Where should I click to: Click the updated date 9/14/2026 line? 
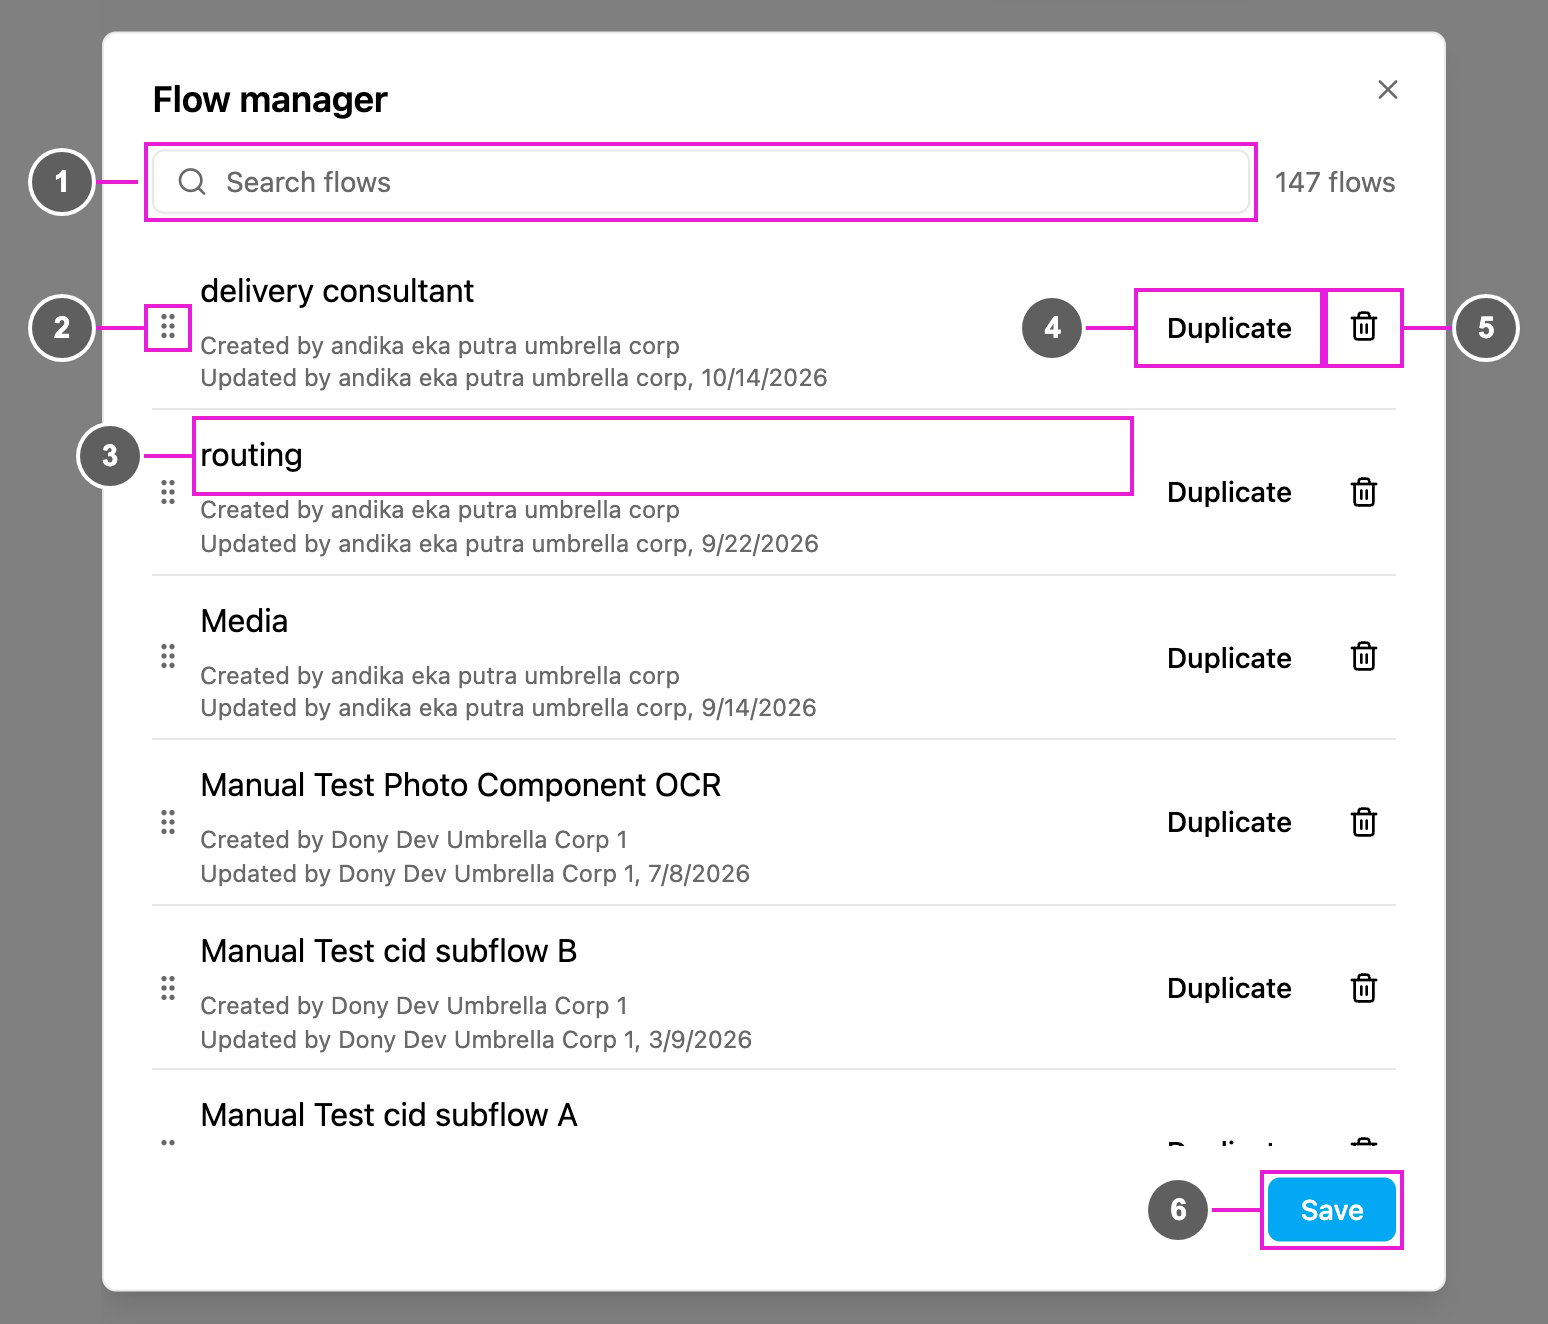tap(509, 708)
